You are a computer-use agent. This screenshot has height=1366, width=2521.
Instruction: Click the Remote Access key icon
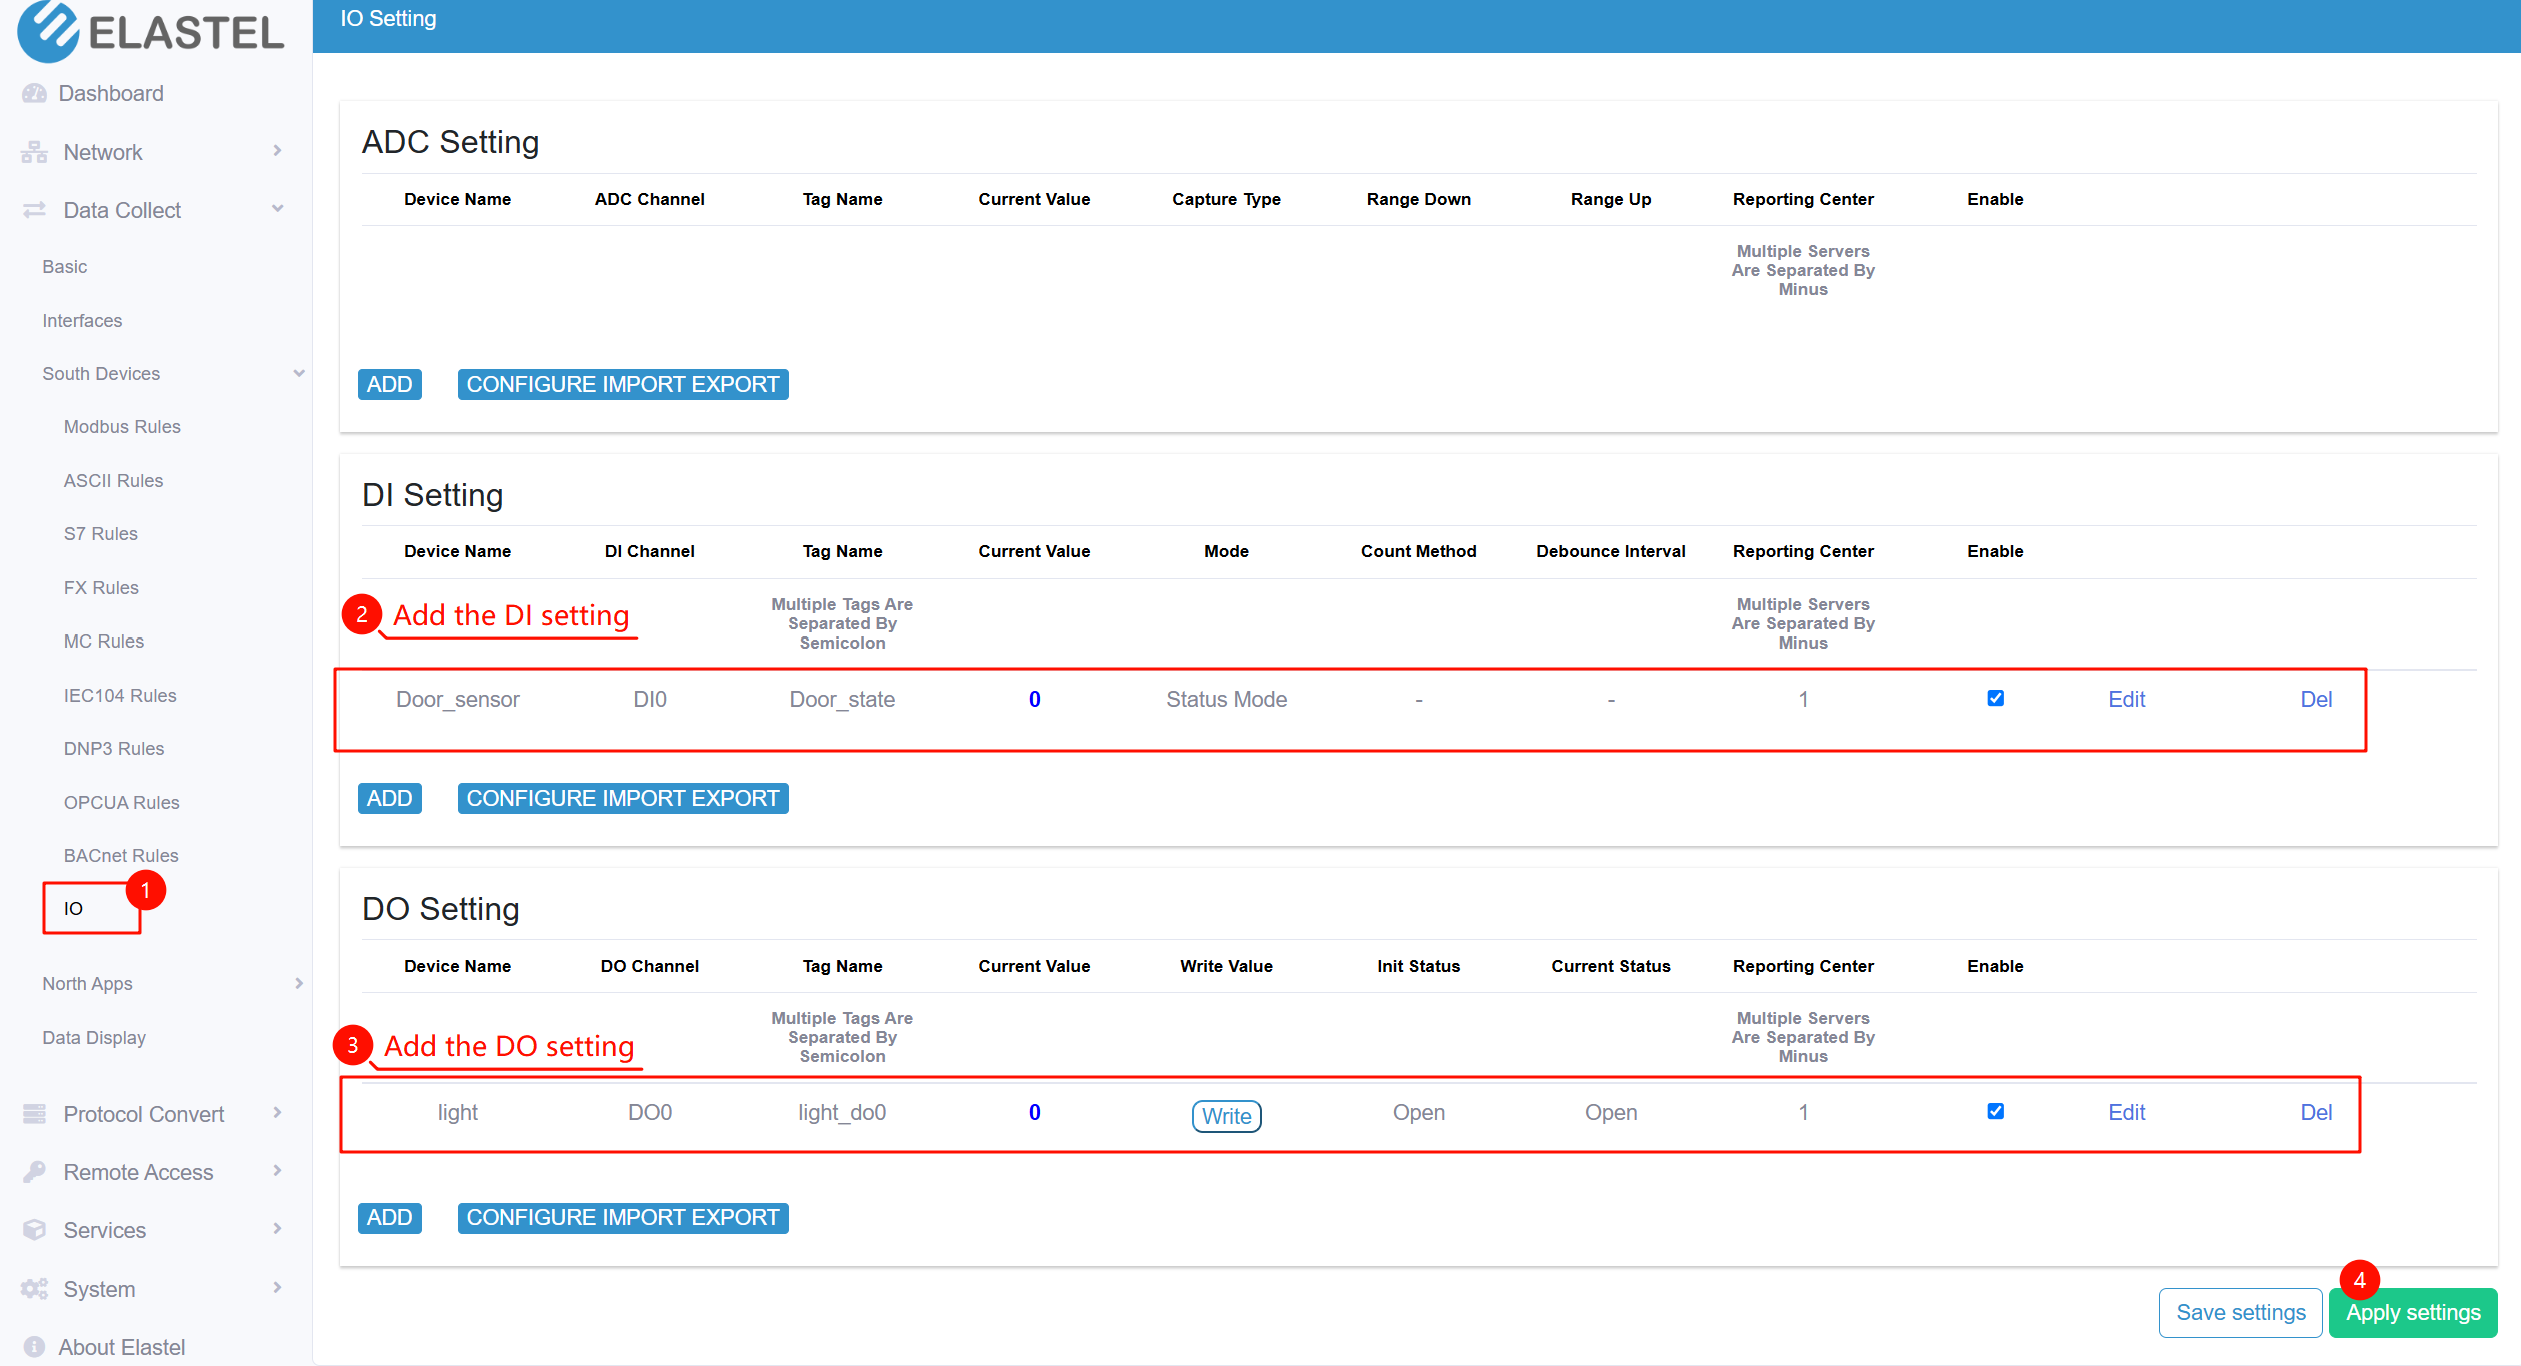pos(34,1172)
